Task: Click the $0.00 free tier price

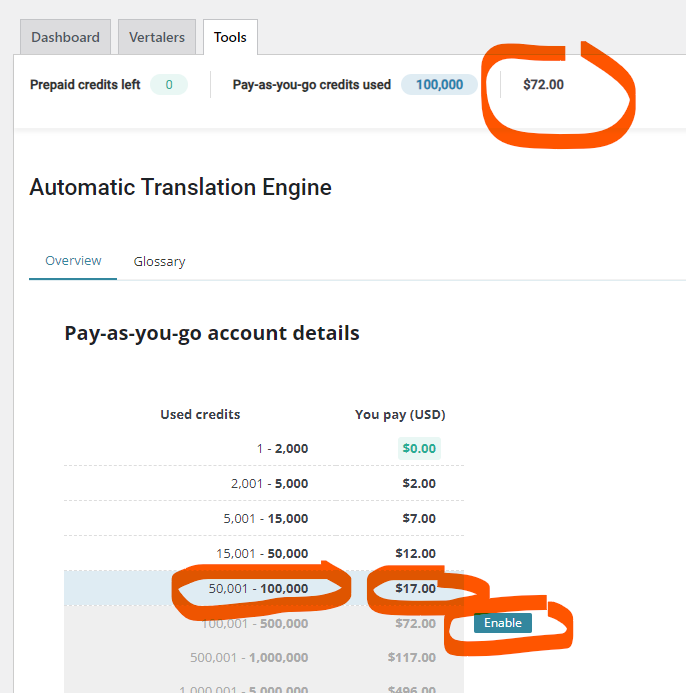Action: pyautogui.click(x=419, y=448)
